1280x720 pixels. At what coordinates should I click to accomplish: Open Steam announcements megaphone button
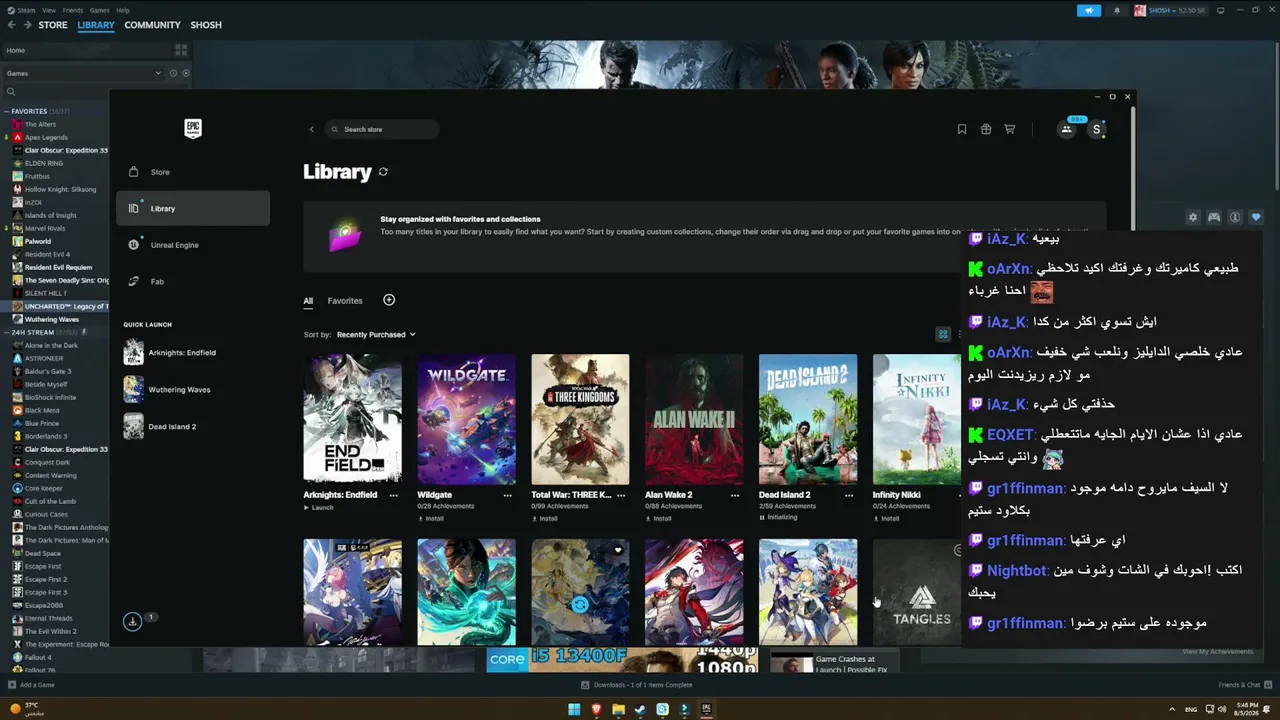point(1089,11)
